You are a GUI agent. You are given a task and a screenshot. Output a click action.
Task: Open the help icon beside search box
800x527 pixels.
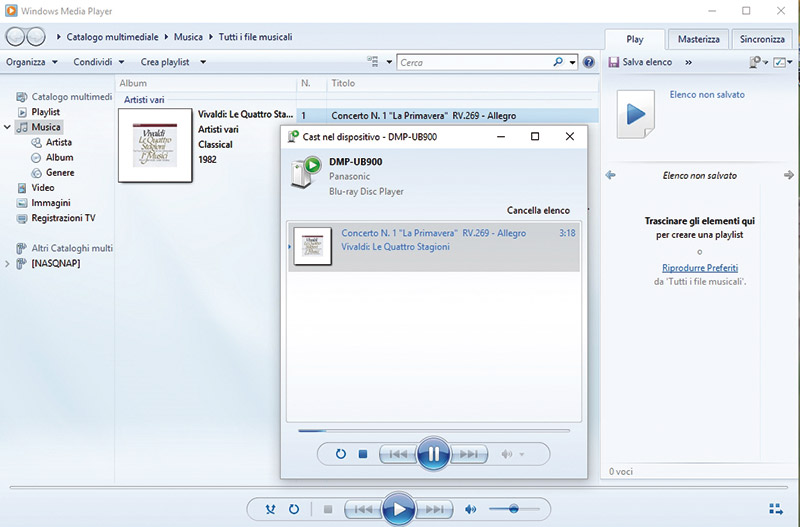pyautogui.click(x=588, y=62)
